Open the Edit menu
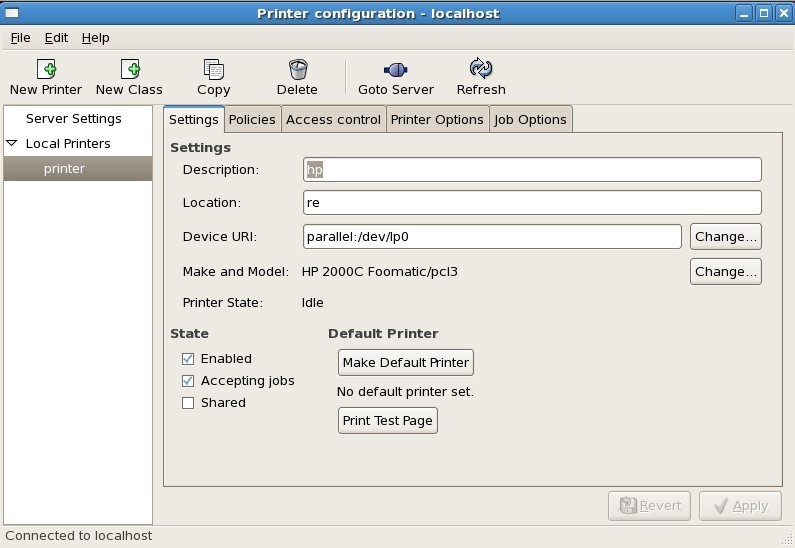Viewport: 795px width, 548px height. tap(56, 38)
